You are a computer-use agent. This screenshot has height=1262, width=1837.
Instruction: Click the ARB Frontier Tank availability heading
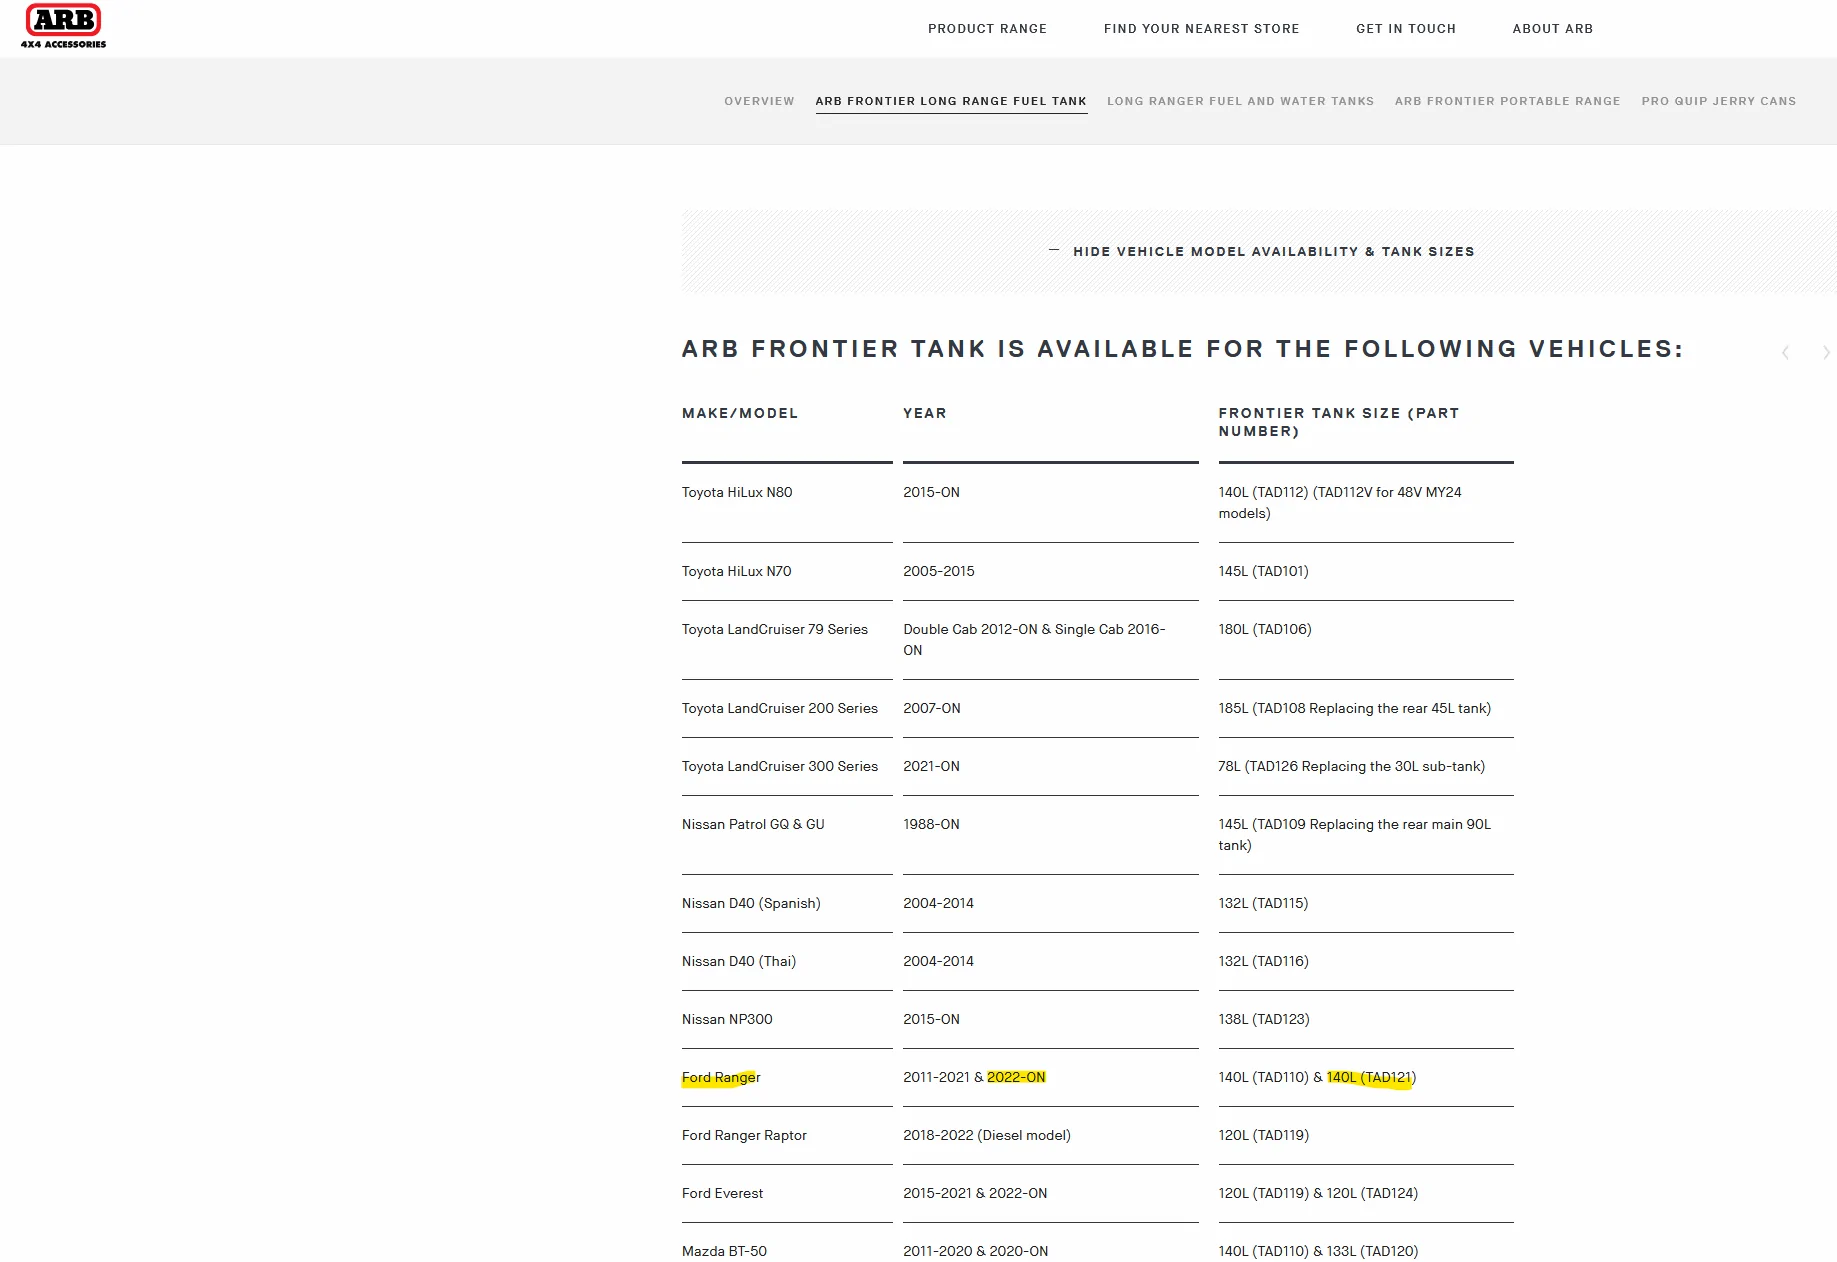coord(1183,349)
